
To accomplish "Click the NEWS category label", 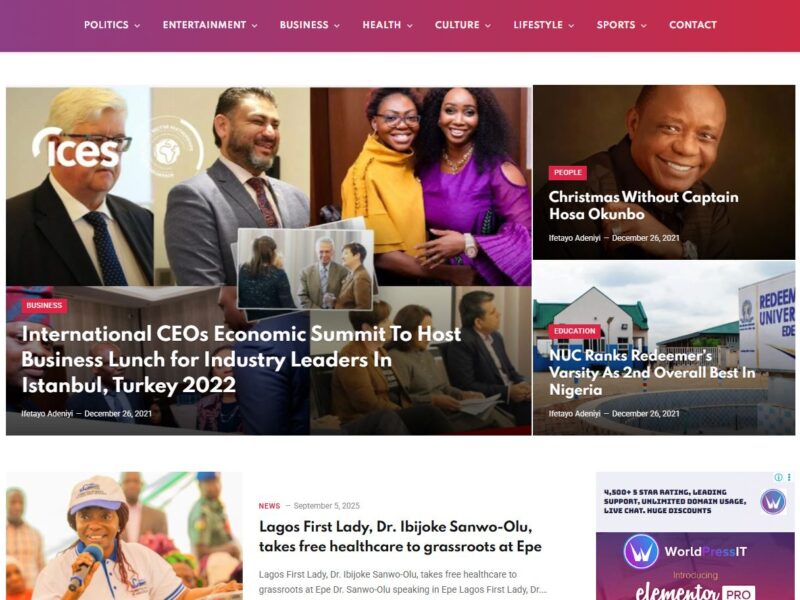I will (269, 506).
